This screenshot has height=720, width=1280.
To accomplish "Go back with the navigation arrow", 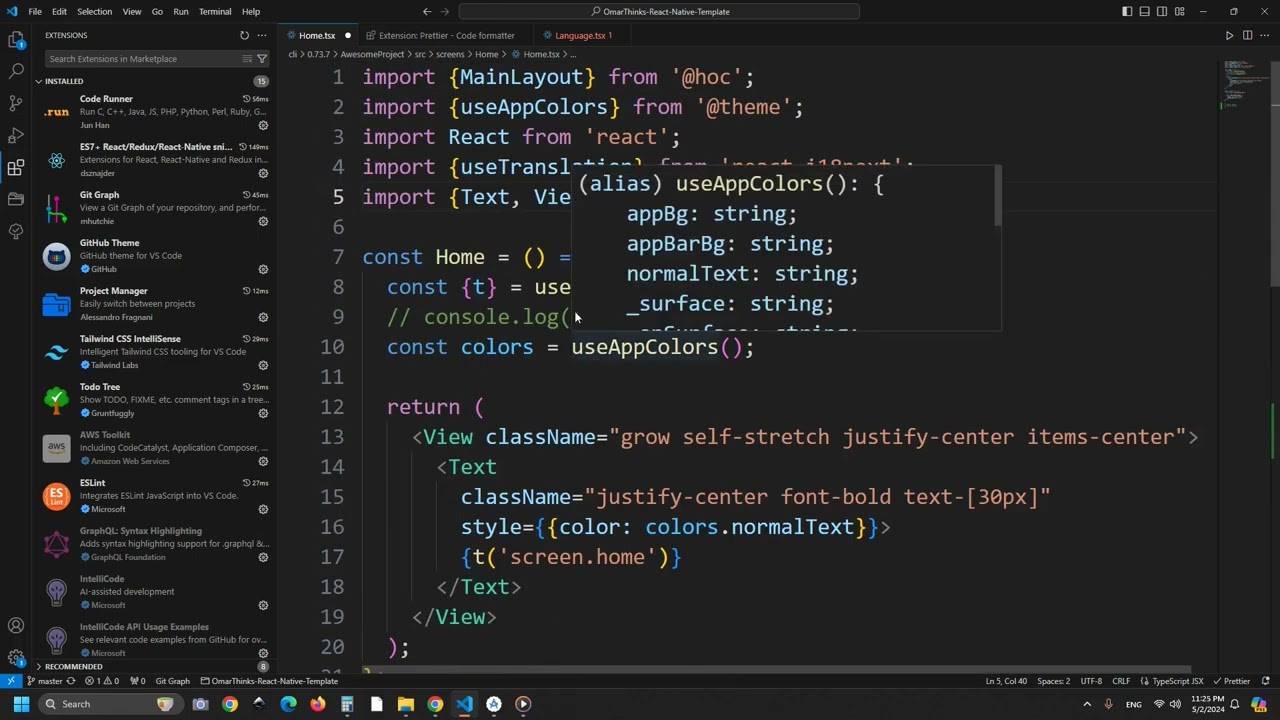I will (427, 12).
